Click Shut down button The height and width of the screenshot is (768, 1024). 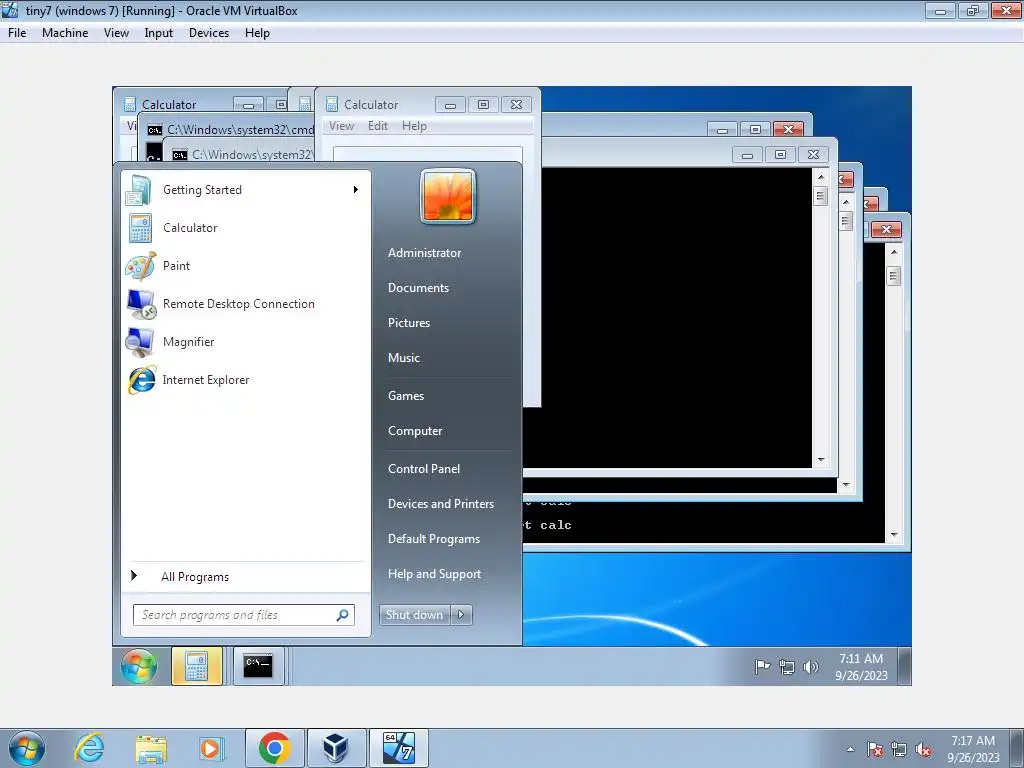[x=415, y=615]
